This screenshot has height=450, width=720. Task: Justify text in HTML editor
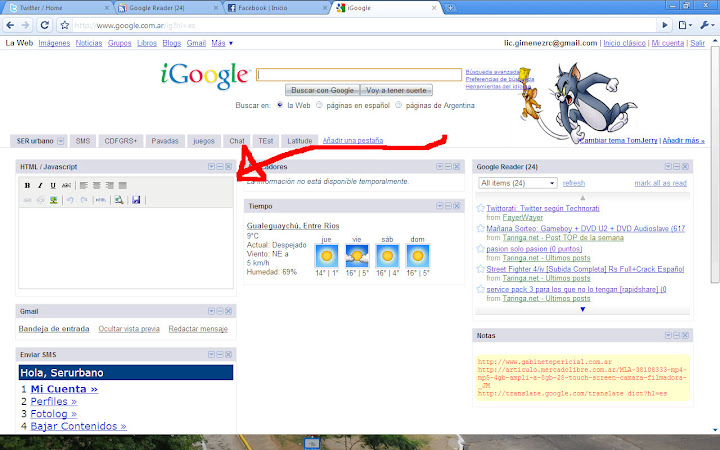(x=123, y=186)
